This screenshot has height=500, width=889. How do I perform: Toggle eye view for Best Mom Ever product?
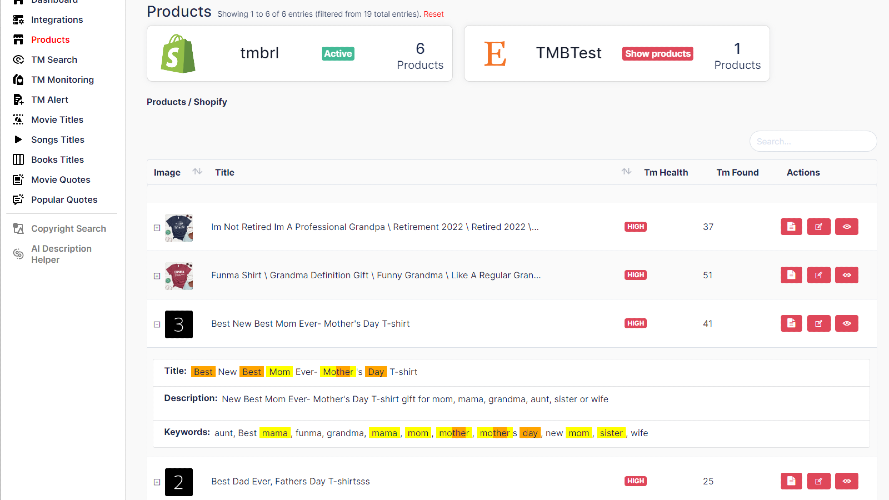pyautogui.click(x=847, y=323)
